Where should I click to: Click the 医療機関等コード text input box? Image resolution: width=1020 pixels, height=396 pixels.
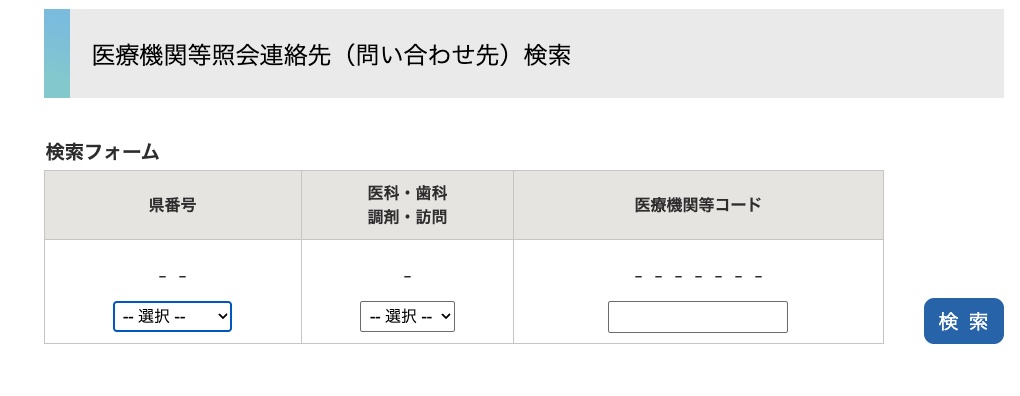click(x=698, y=317)
